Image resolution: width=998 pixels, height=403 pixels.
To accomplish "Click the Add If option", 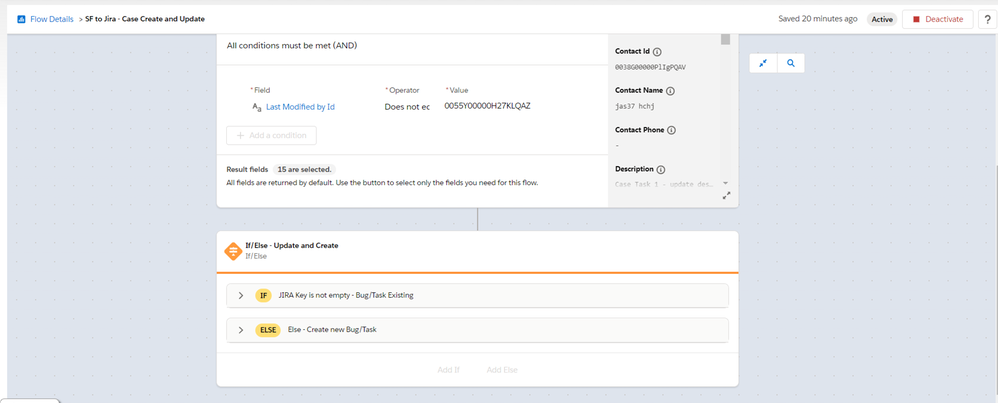I will coord(448,369).
